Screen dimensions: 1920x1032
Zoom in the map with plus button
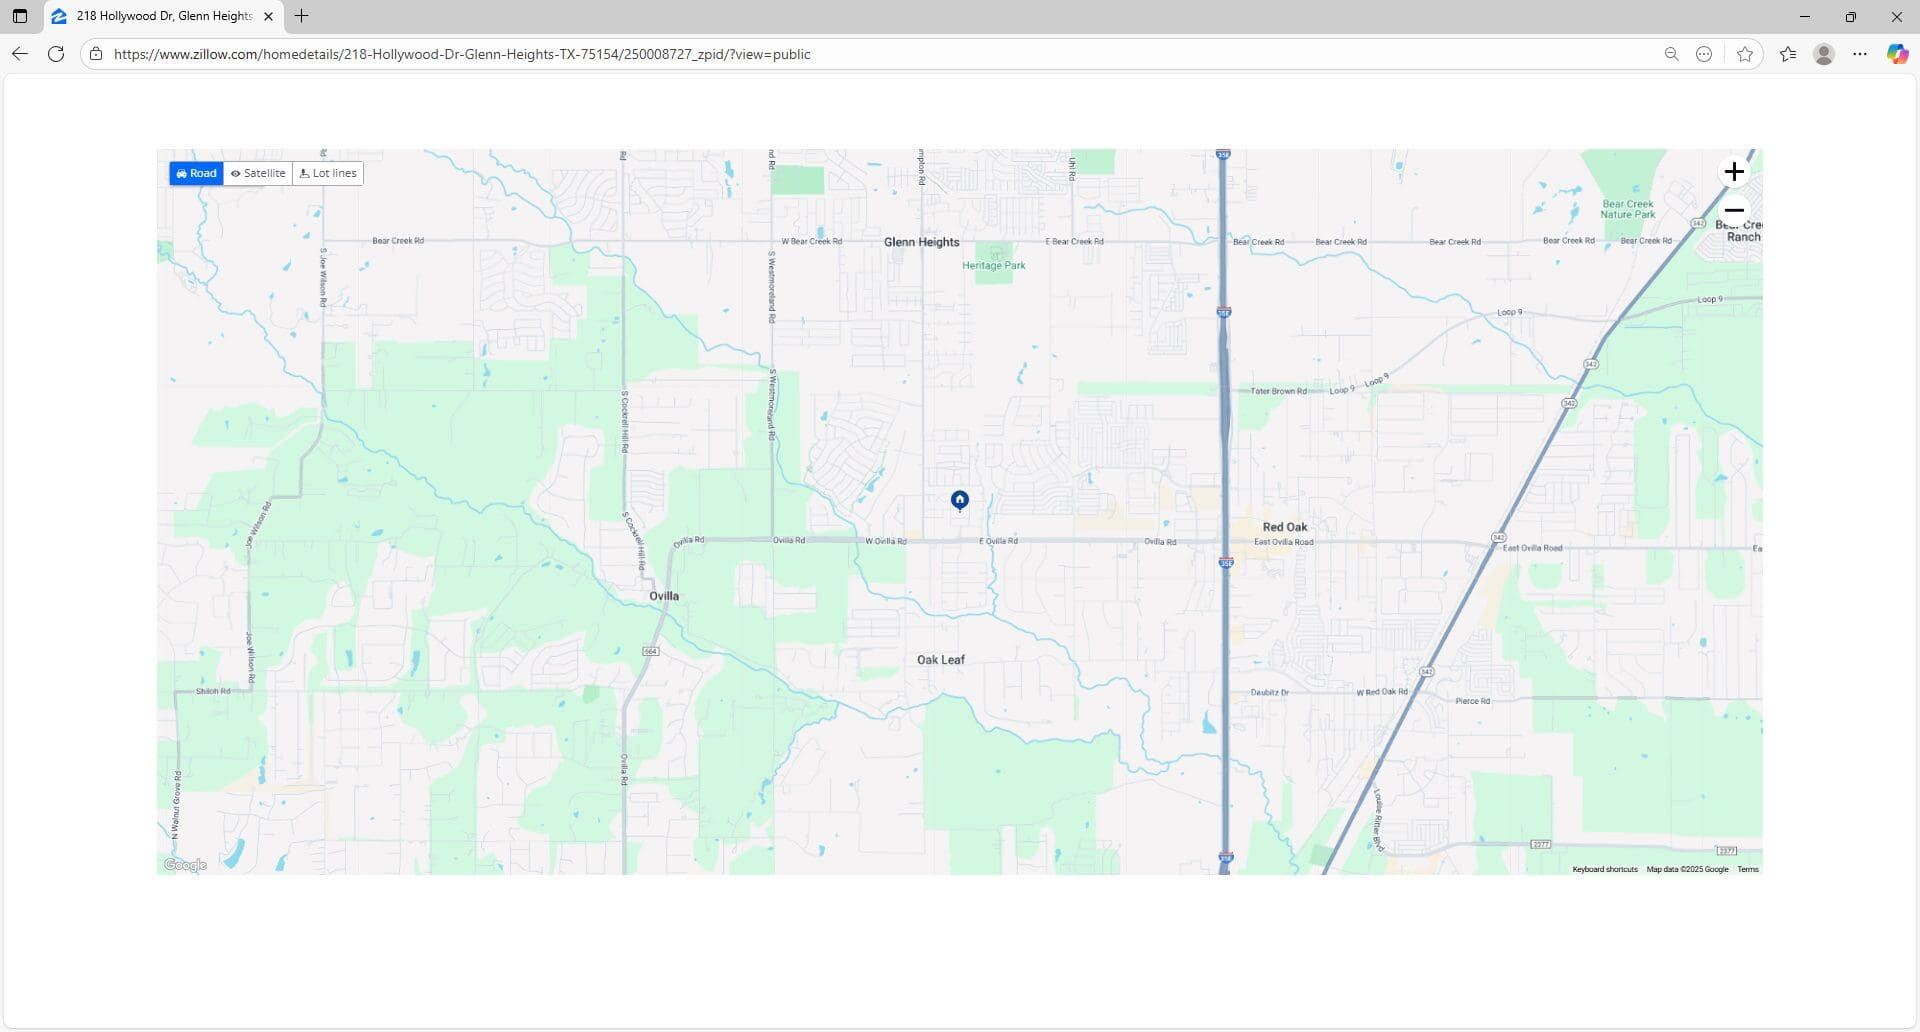pyautogui.click(x=1734, y=172)
